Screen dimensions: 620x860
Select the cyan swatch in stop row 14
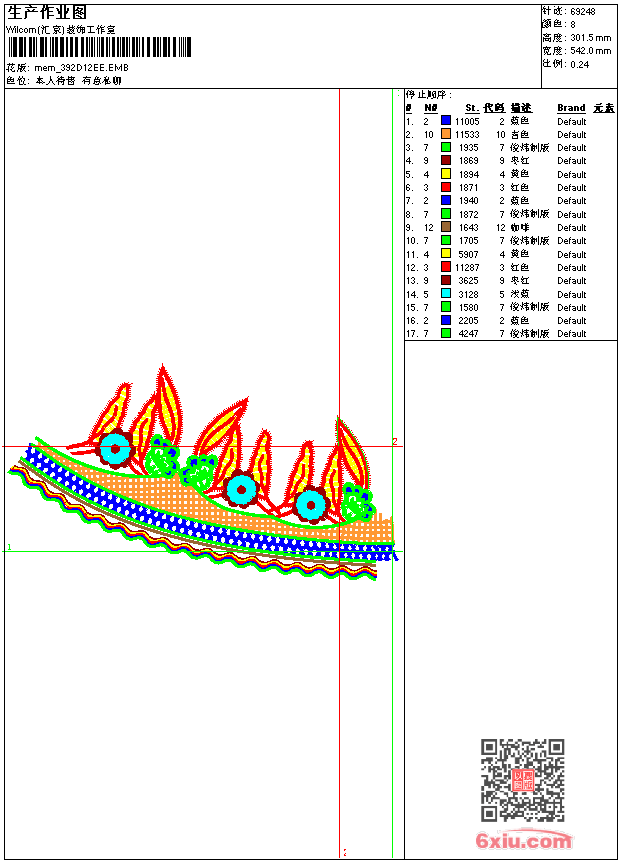(x=446, y=294)
